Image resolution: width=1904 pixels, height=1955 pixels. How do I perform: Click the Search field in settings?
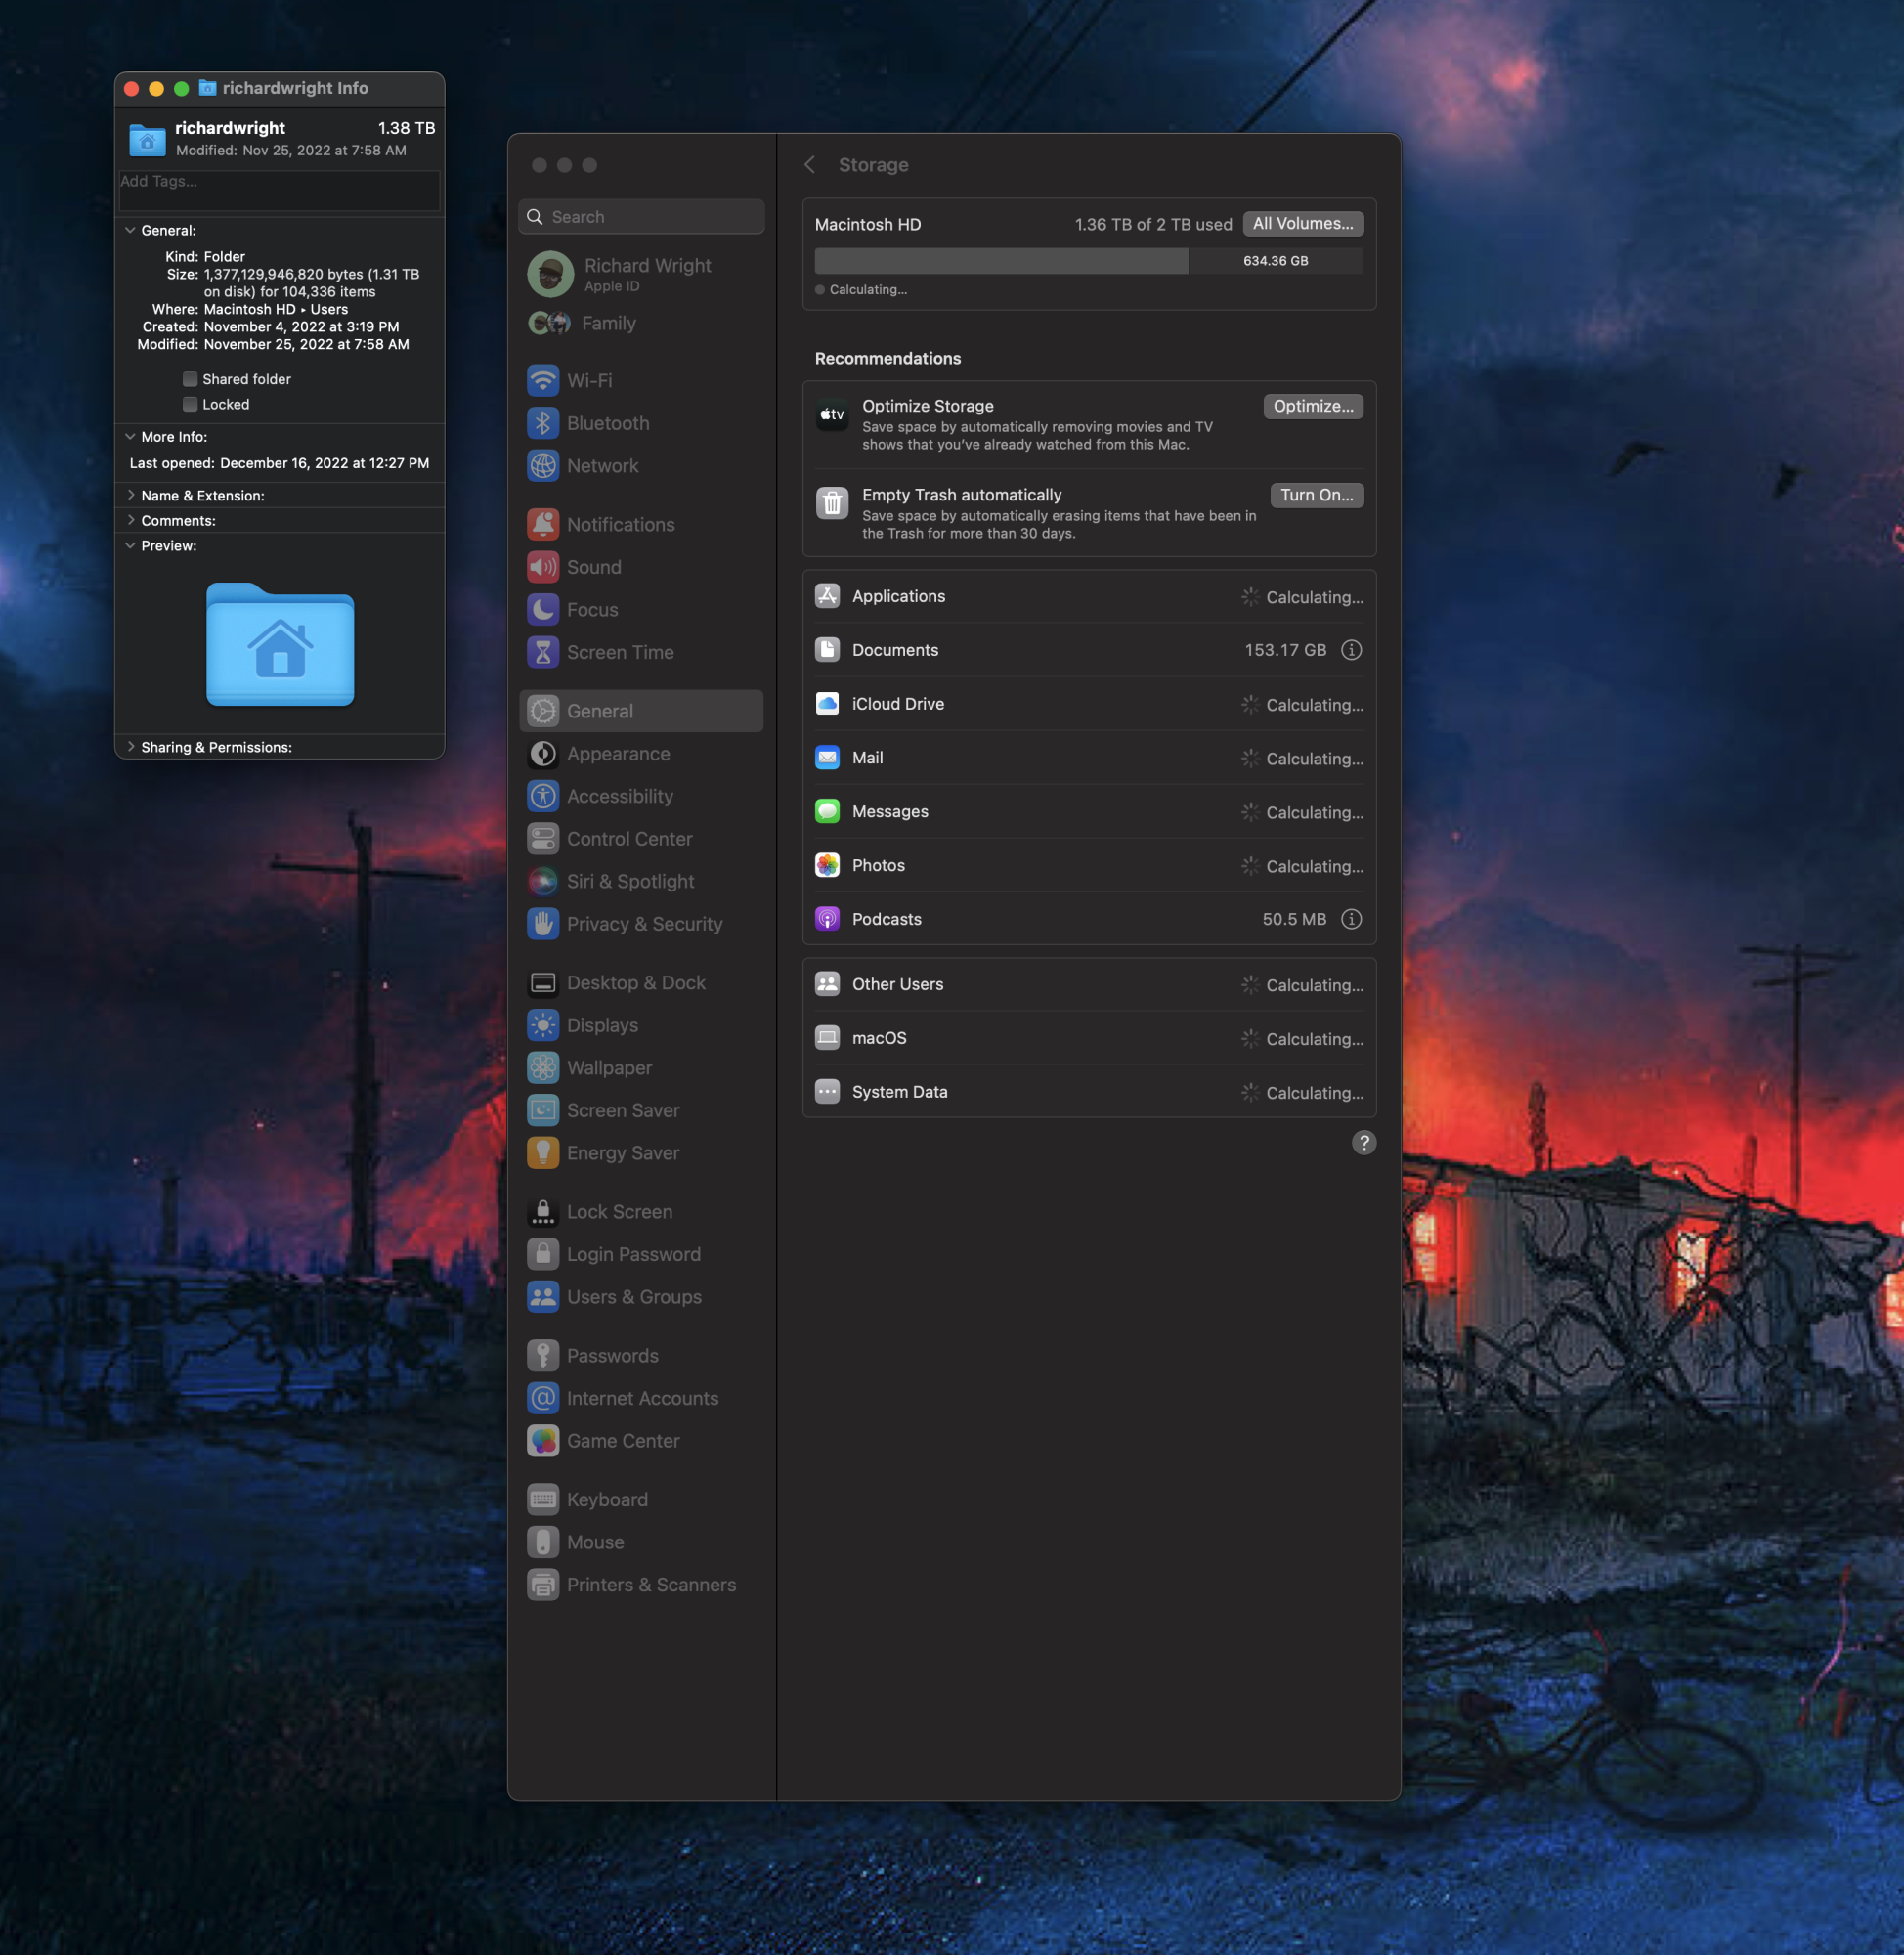pos(641,217)
